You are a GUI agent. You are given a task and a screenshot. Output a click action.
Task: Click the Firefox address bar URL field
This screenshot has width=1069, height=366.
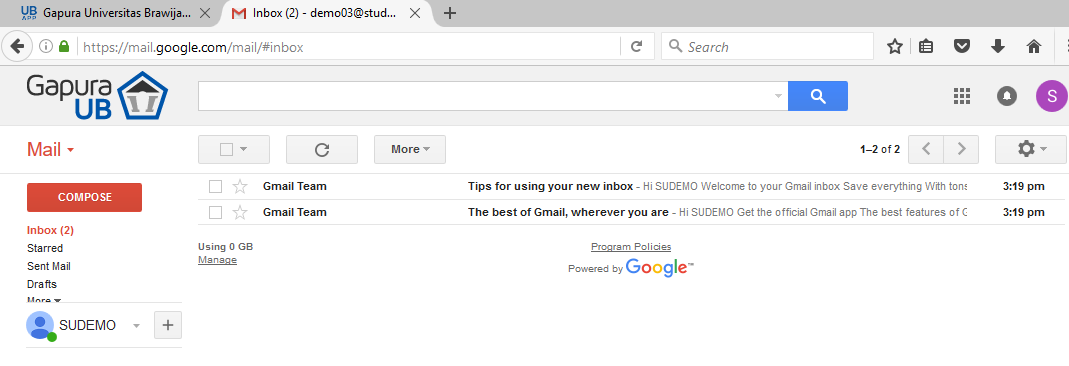click(x=348, y=46)
